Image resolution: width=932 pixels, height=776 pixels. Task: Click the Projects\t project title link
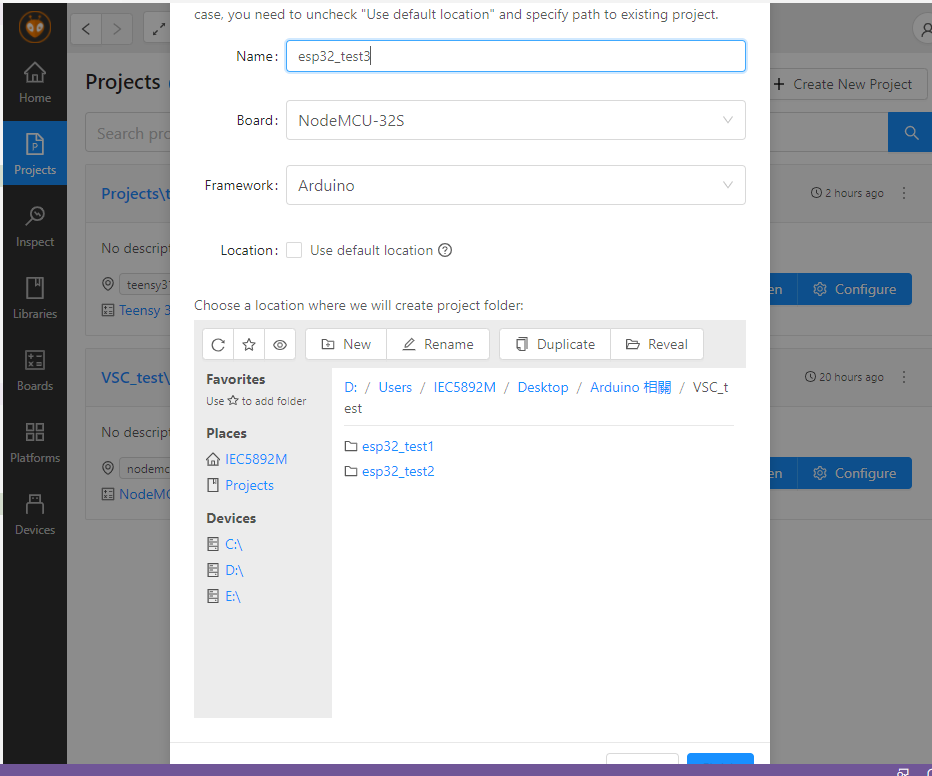[x=136, y=194]
